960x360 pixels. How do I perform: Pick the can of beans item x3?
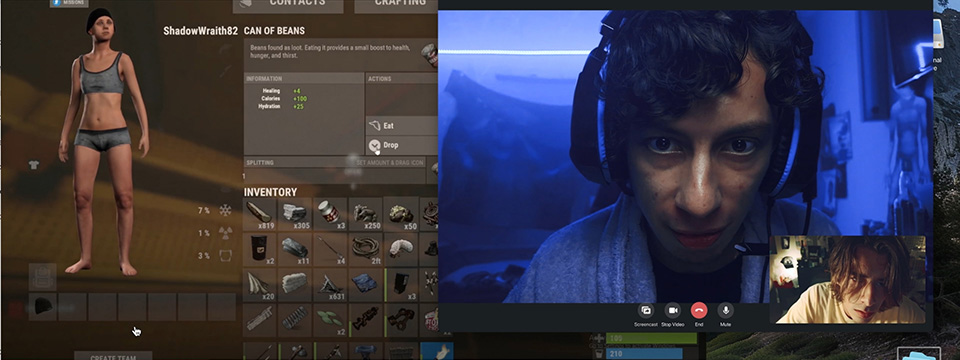[331, 214]
